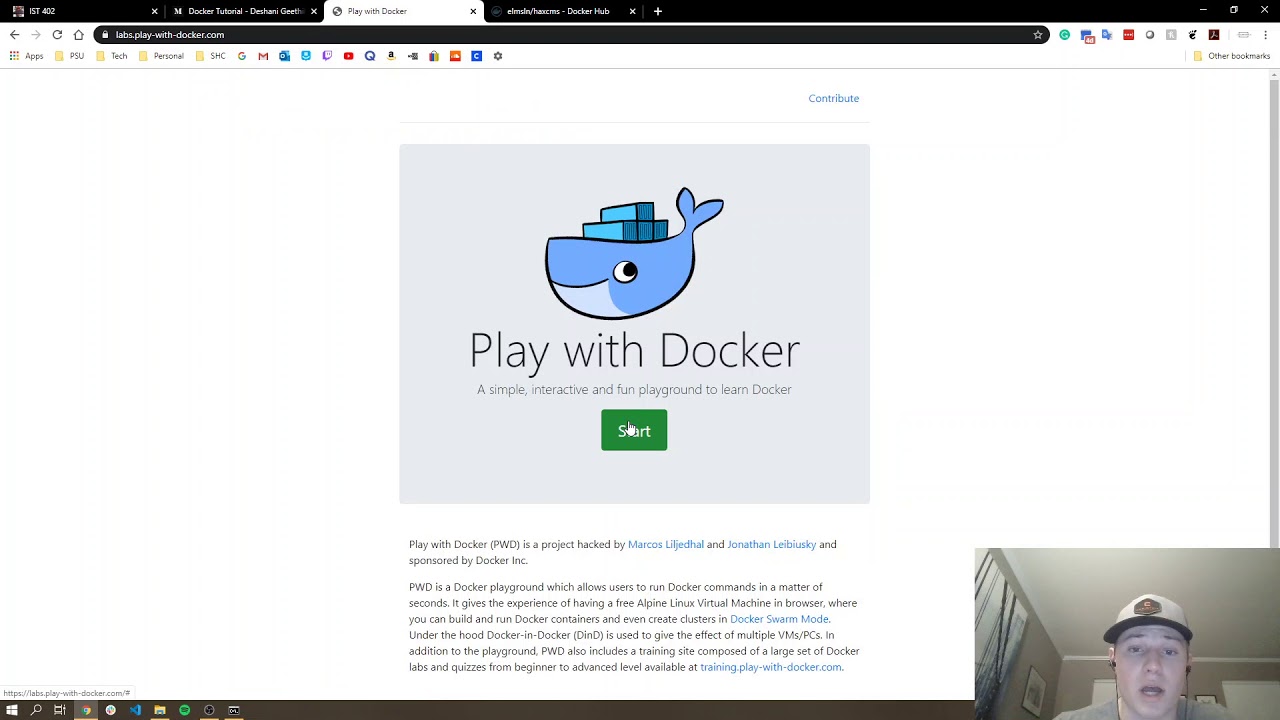Open the YouTube bookmark icon

pyautogui.click(x=348, y=56)
